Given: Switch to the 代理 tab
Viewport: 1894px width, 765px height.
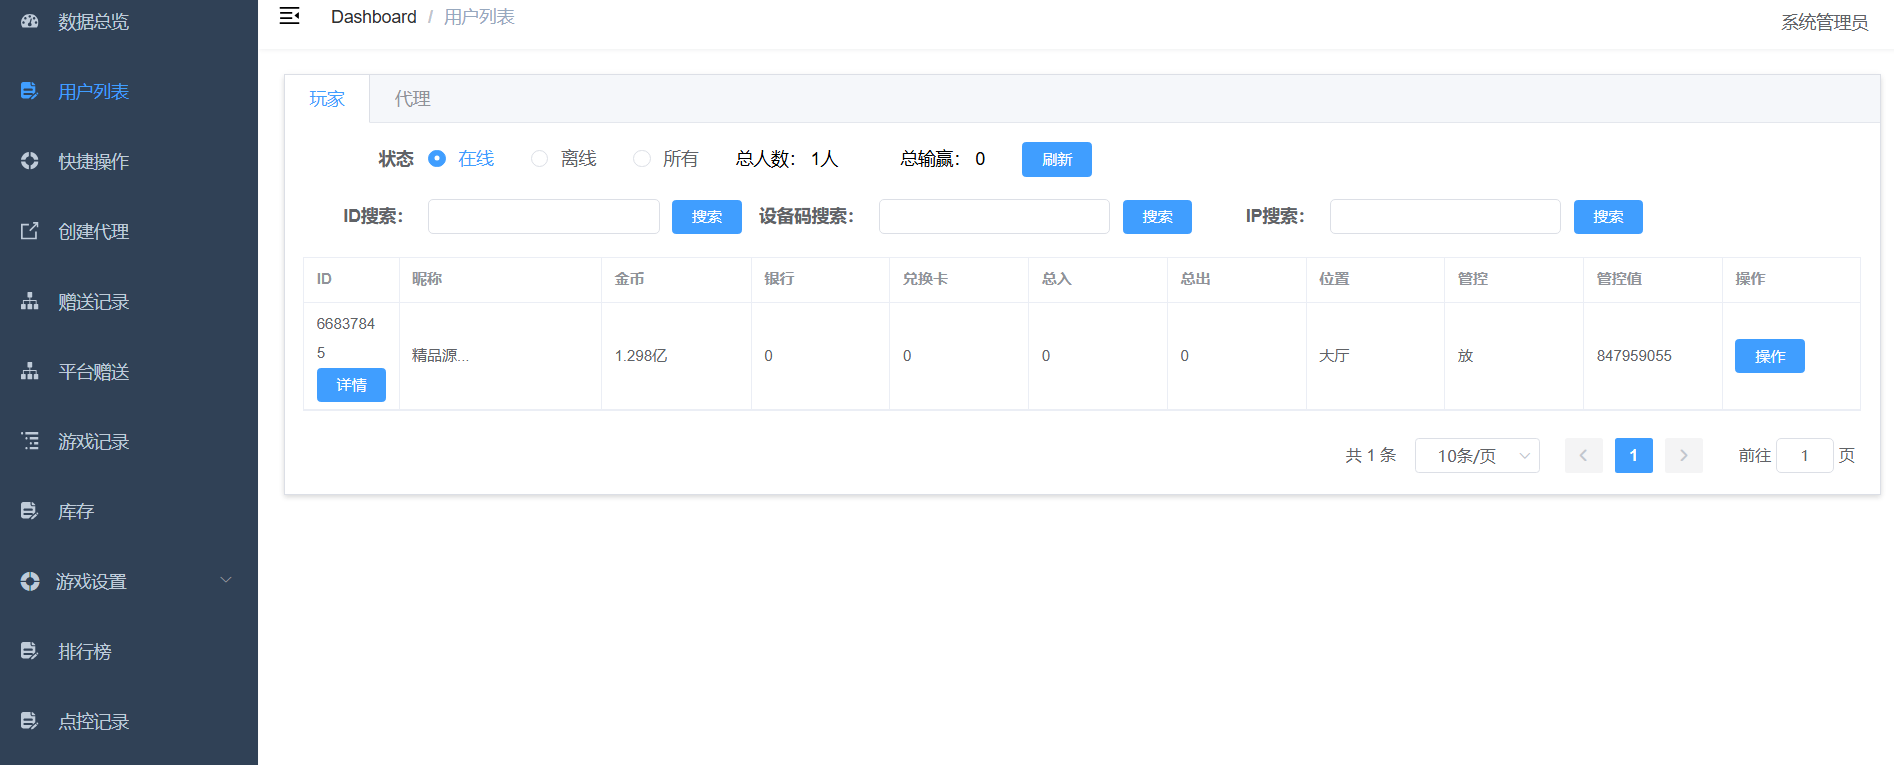Looking at the screenshot, I should (412, 99).
